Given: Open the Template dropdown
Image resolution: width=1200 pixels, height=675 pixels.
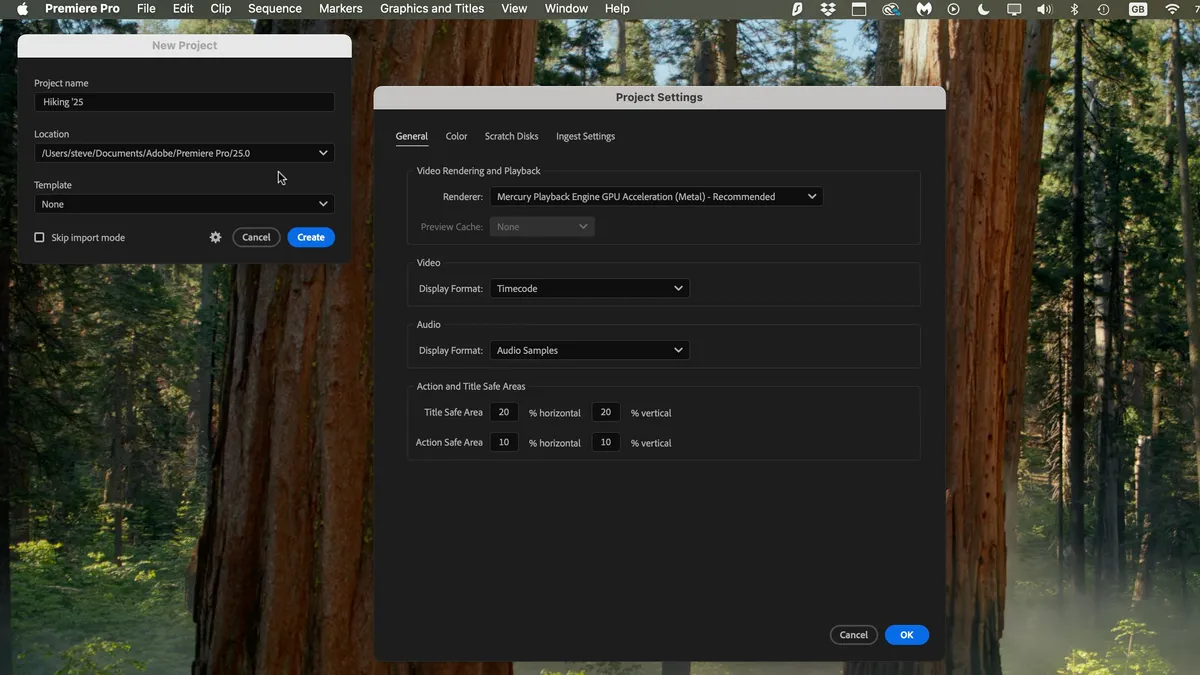Looking at the screenshot, I should 184,204.
